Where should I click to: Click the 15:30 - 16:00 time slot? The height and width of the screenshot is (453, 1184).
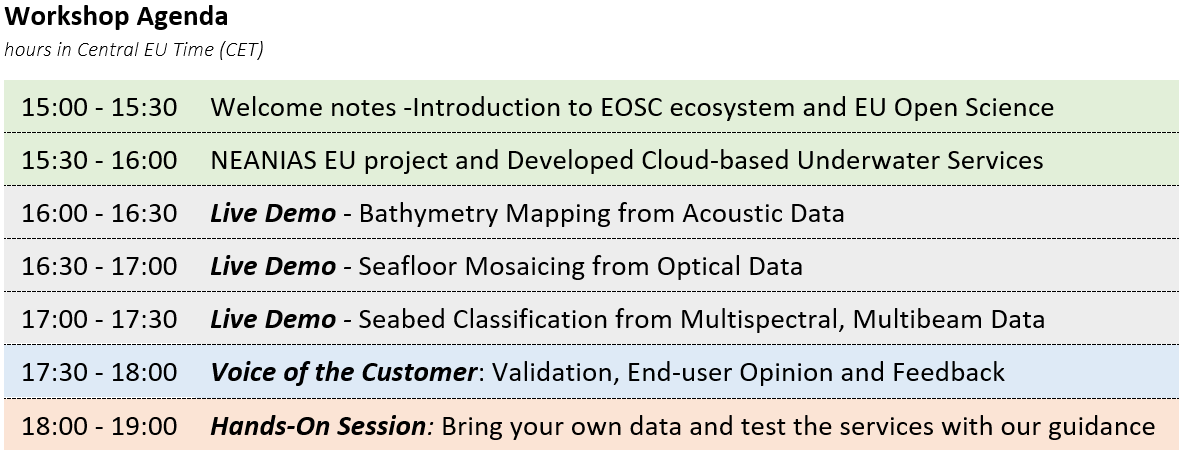[99, 160]
